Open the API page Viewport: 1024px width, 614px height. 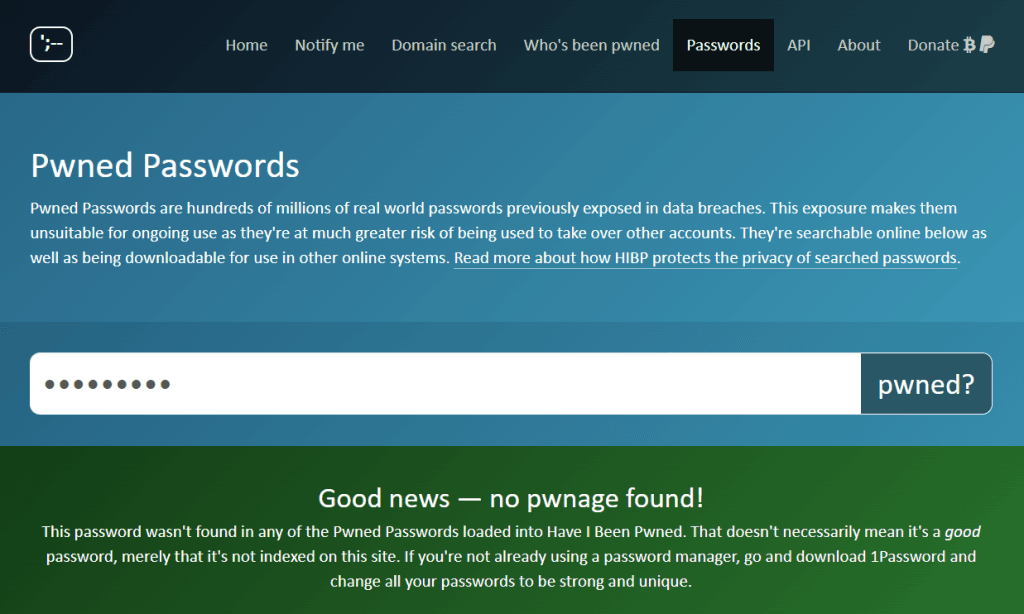(799, 45)
